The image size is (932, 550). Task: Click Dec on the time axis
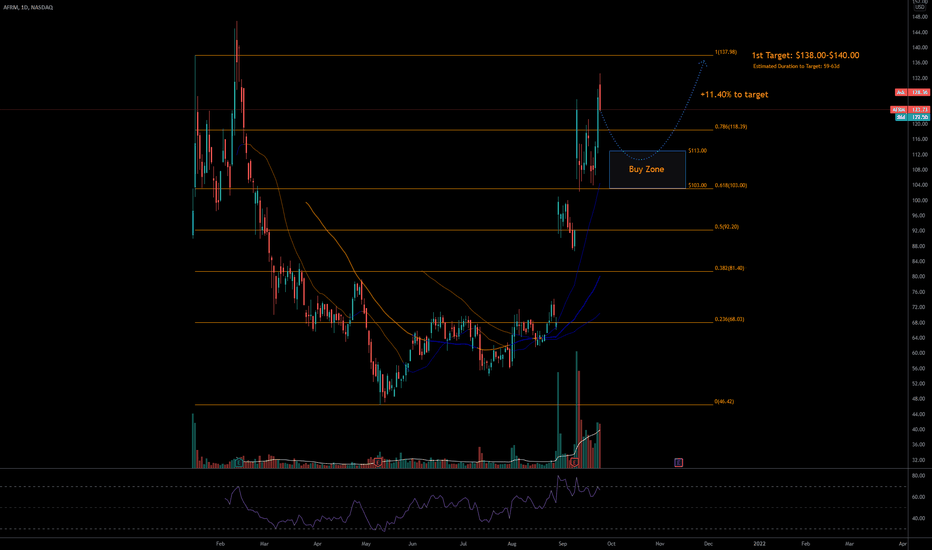(708, 544)
